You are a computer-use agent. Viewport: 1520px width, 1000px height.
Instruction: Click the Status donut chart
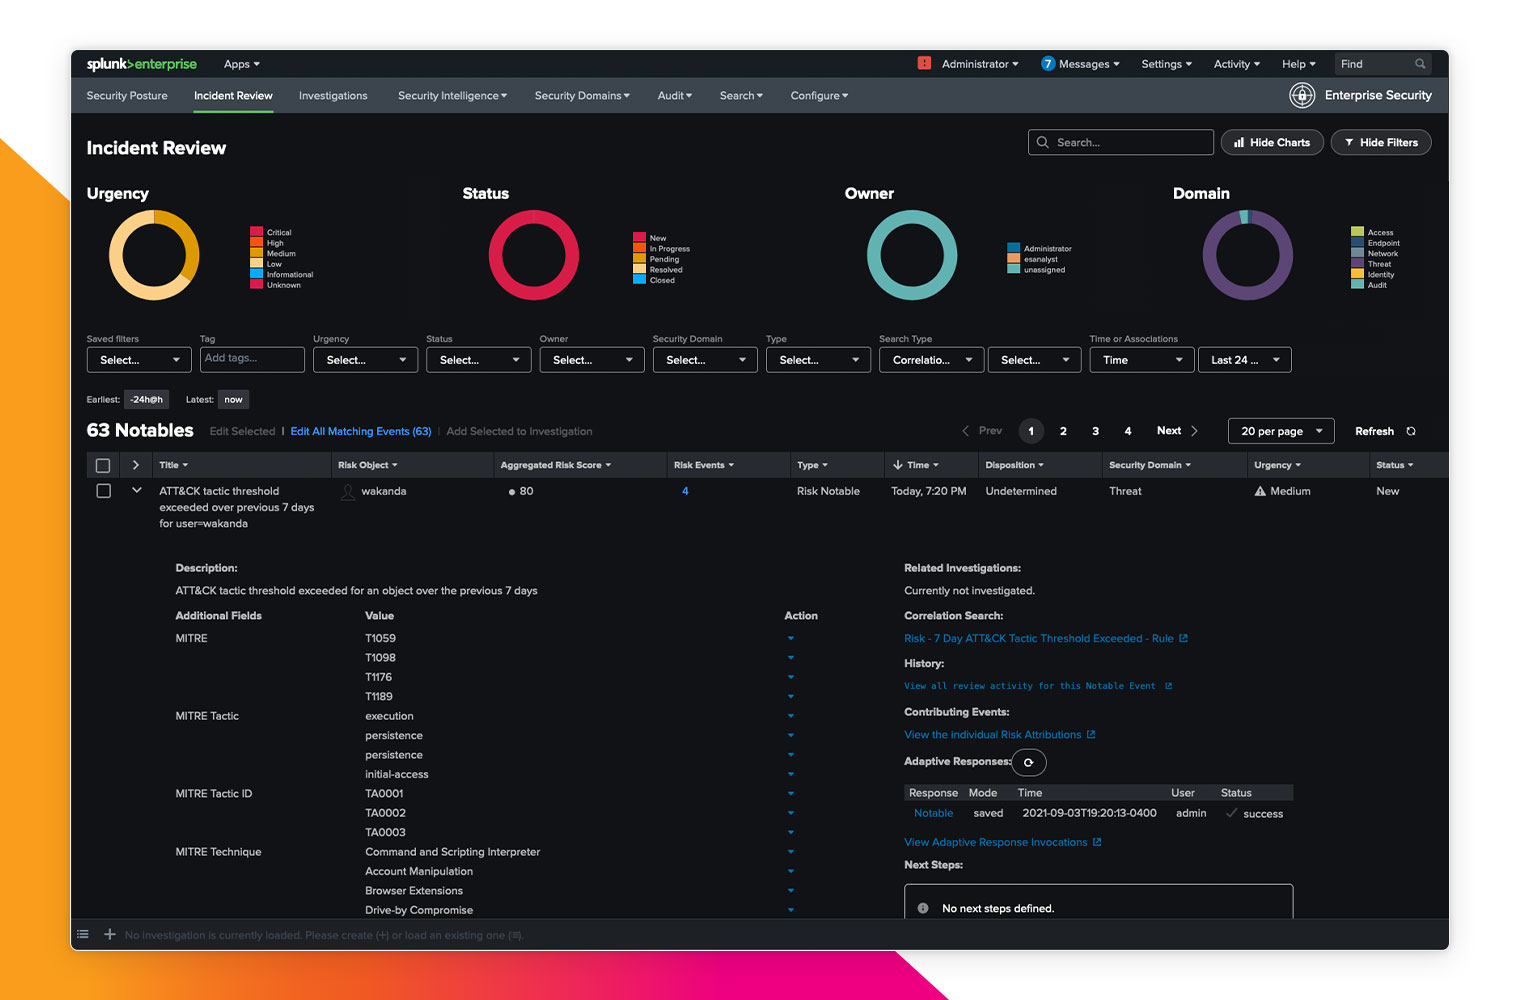(534, 255)
